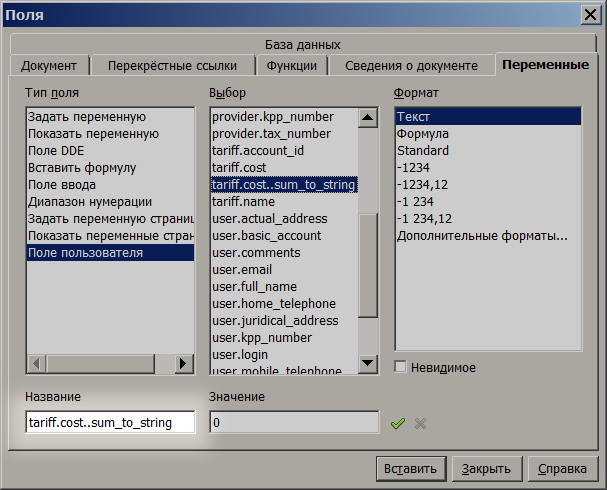
Task: Select user.actual_address in Выбор list
Action: (285, 219)
